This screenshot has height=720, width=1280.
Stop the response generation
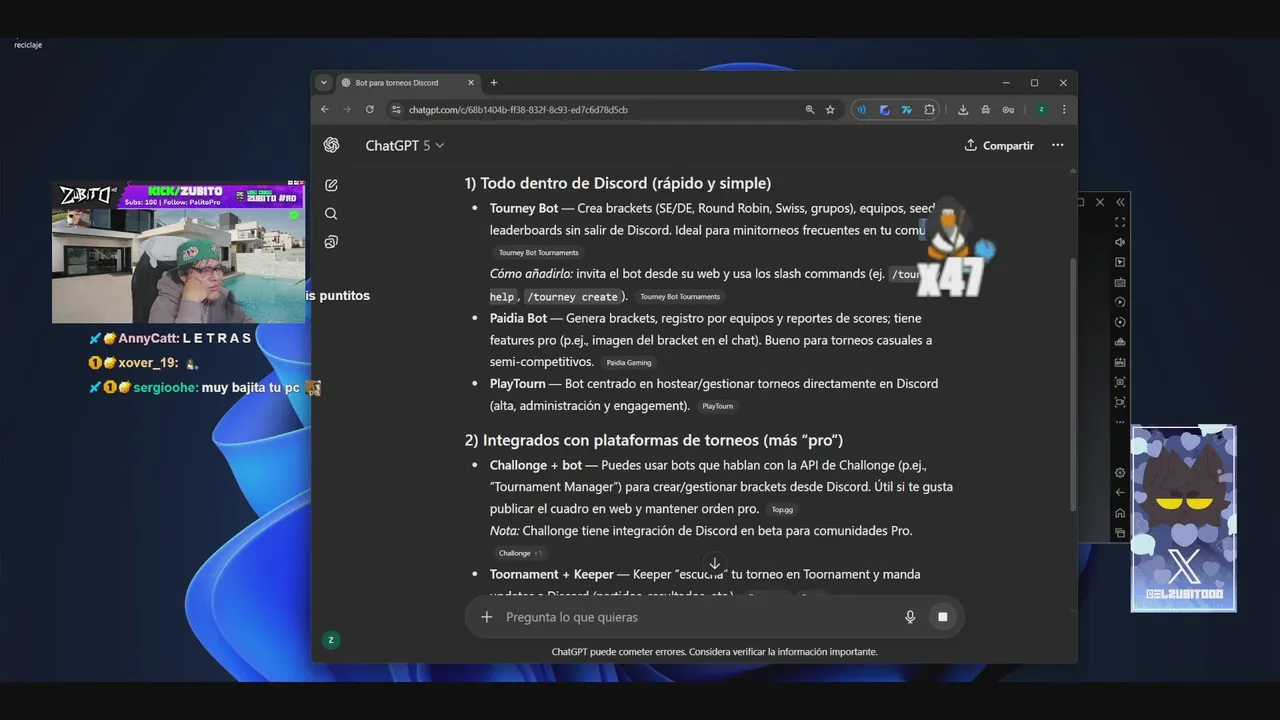coord(942,617)
